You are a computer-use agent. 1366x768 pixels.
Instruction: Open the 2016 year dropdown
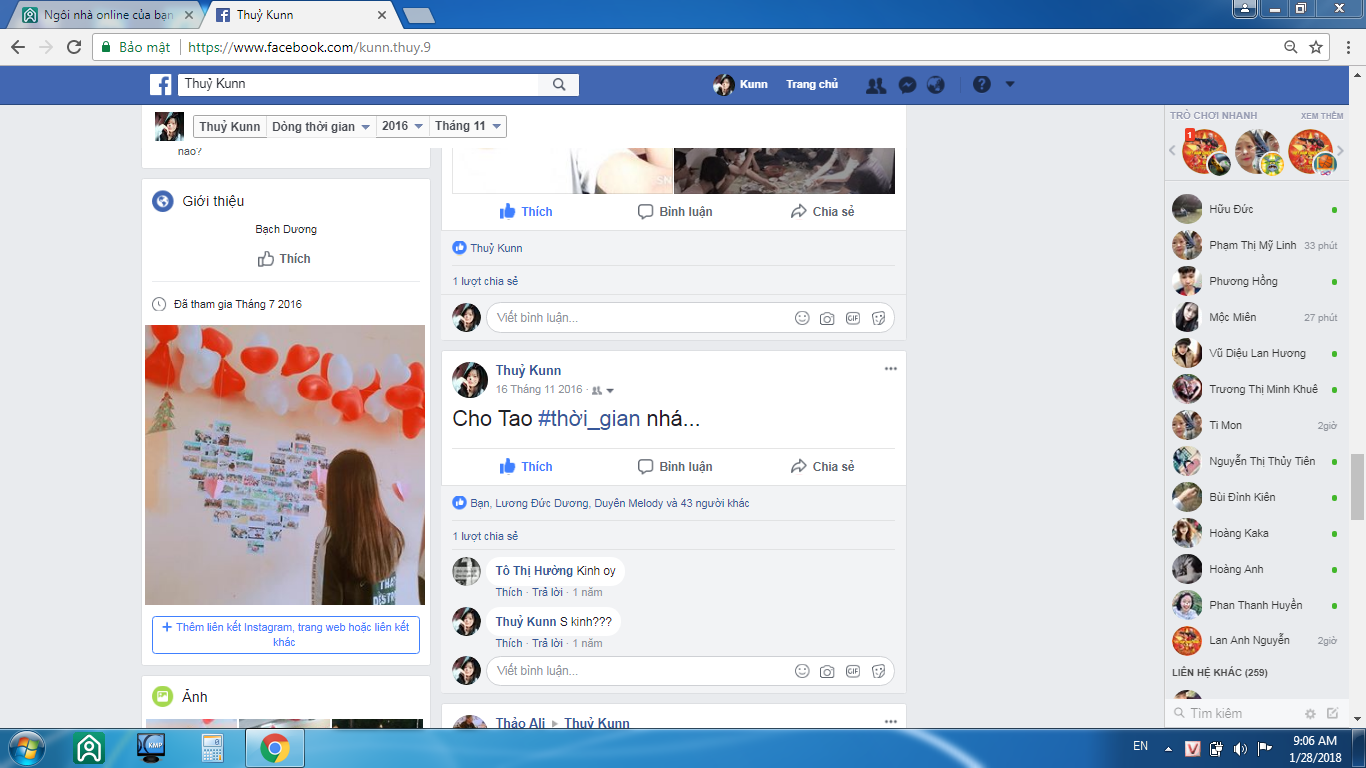pyautogui.click(x=403, y=126)
